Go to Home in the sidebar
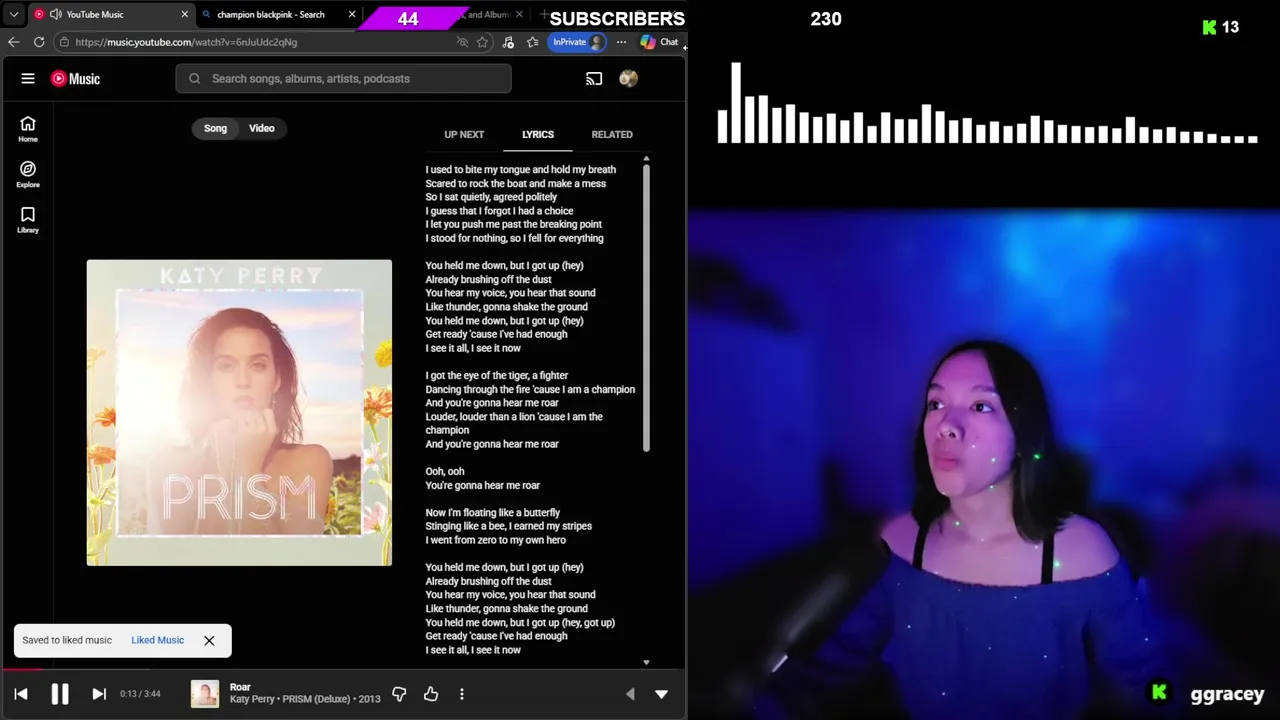The image size is (1280, 720). 28,129
